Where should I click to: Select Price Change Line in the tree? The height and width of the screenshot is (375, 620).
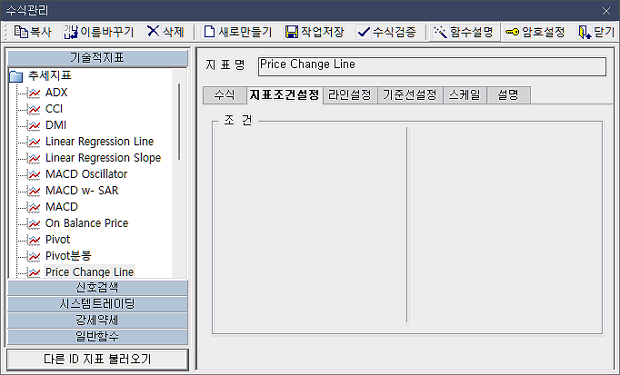coord(90,272)
